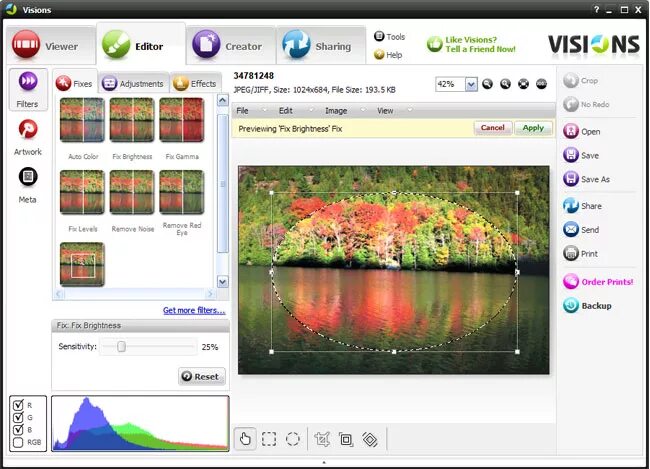Click the help question mark in title bar
Image resolution: width=650 pixels, height=469 pixels.
click(596, 9)
